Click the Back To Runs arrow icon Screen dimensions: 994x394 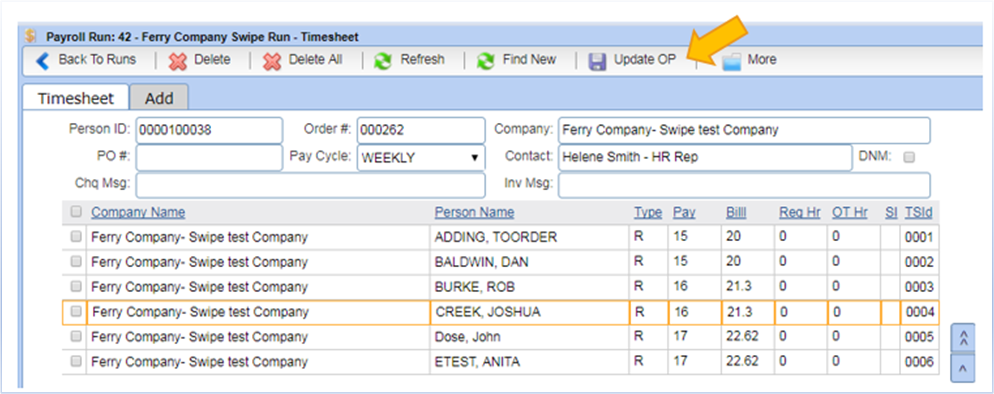coord(42,61)
